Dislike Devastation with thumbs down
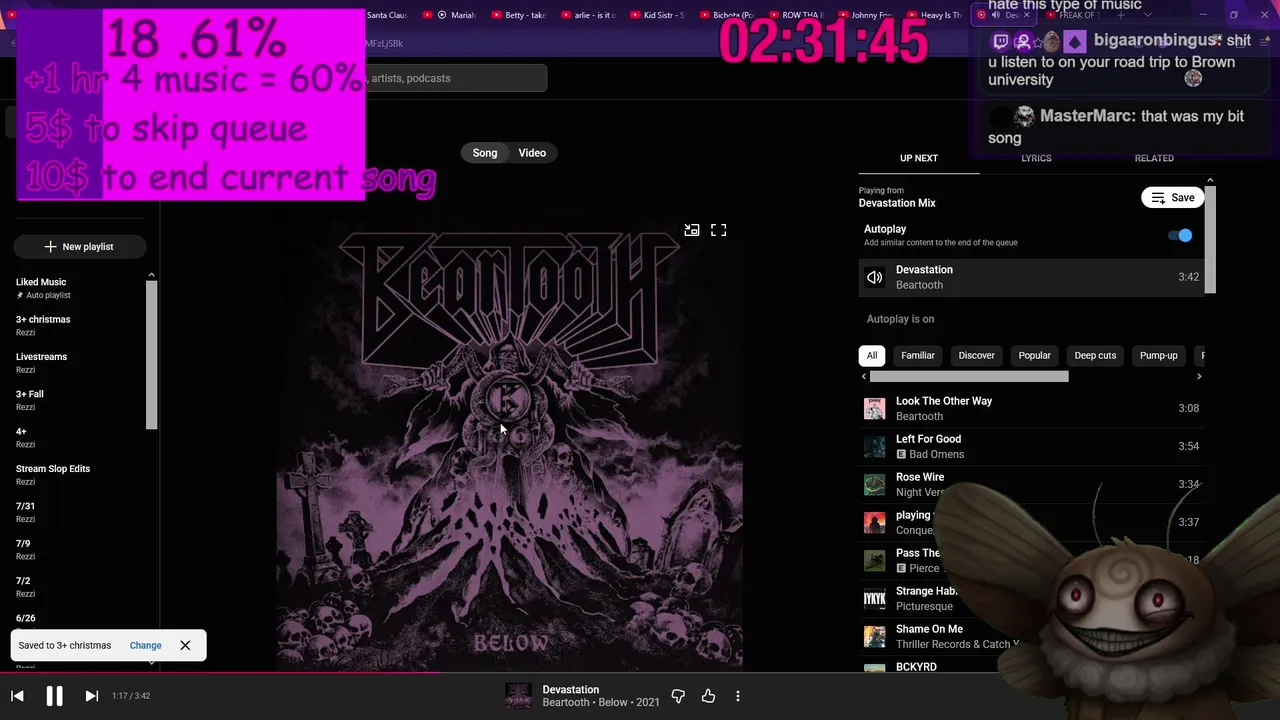1280x720 pixels. [x=678, y=696]
